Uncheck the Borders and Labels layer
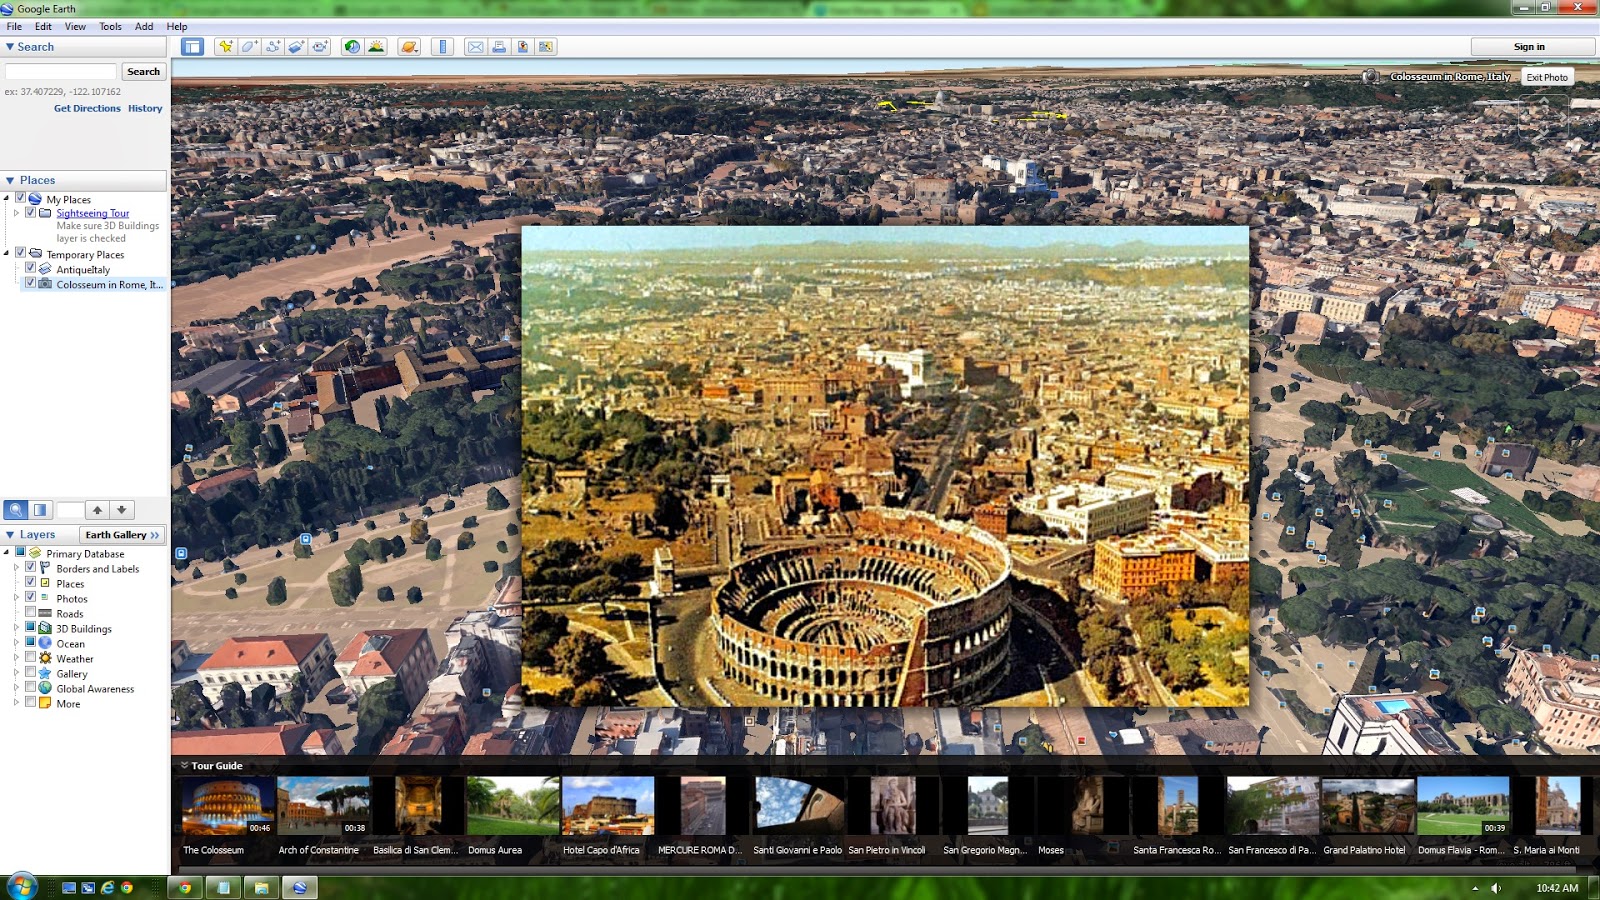The width and height of the screenshot is (1600, 900). click(31, 568)
